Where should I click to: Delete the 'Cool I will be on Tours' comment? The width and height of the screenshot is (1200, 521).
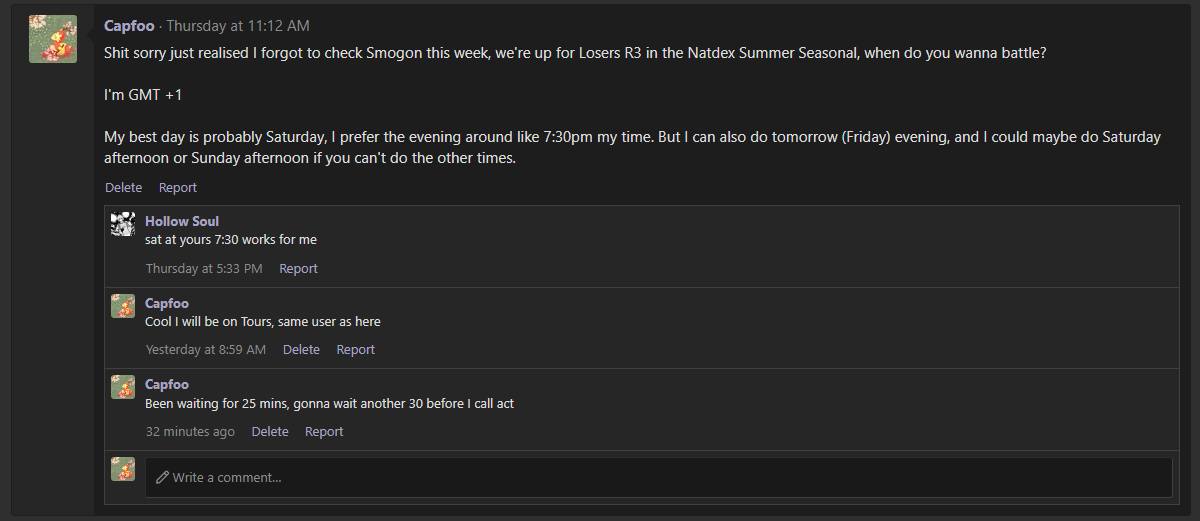301,349
